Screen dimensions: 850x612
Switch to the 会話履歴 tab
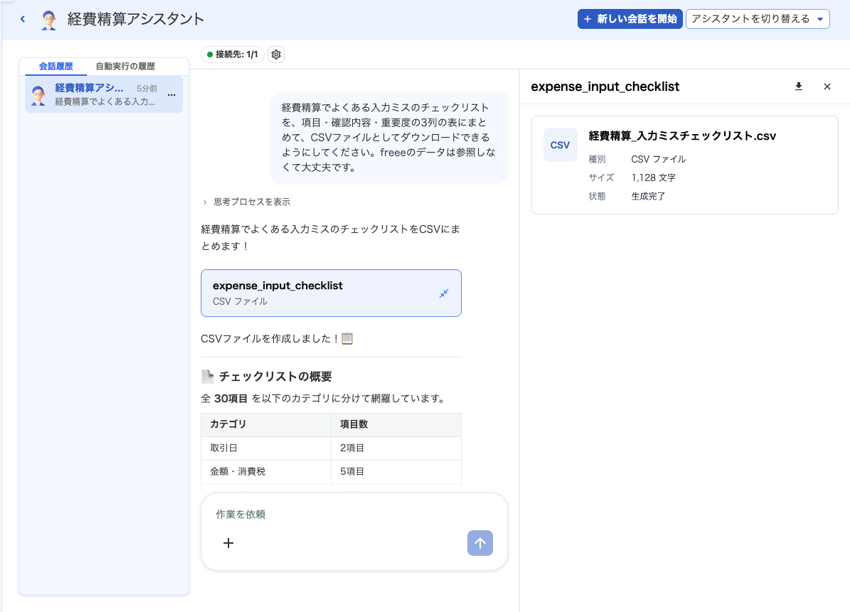click(55, 66)
